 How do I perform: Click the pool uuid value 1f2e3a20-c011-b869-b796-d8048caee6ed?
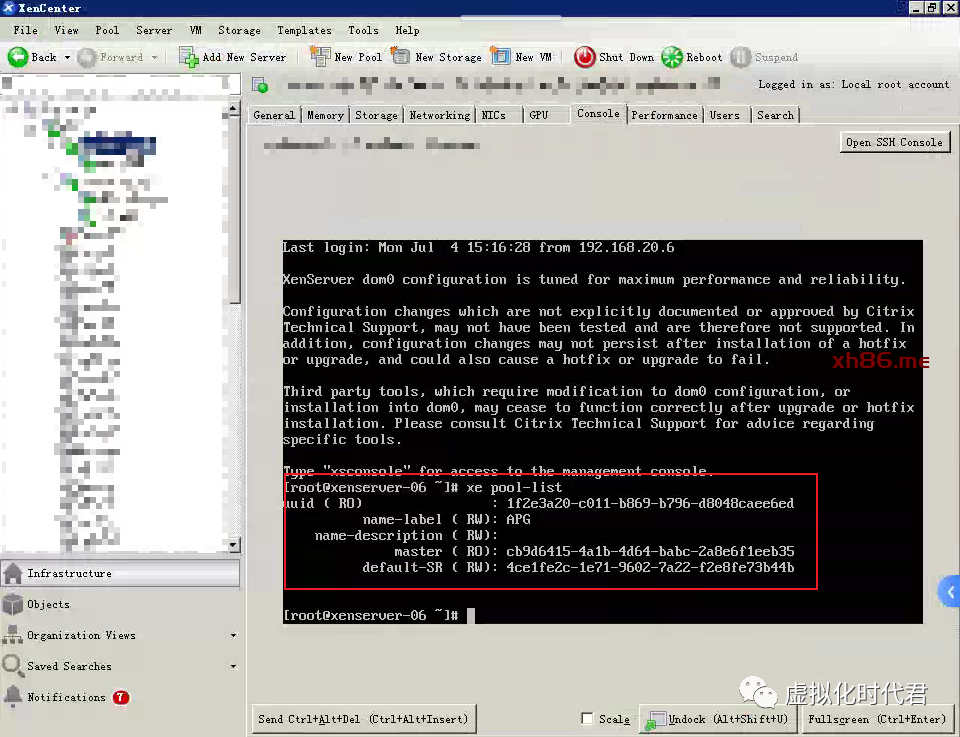[x=650, y=504]
